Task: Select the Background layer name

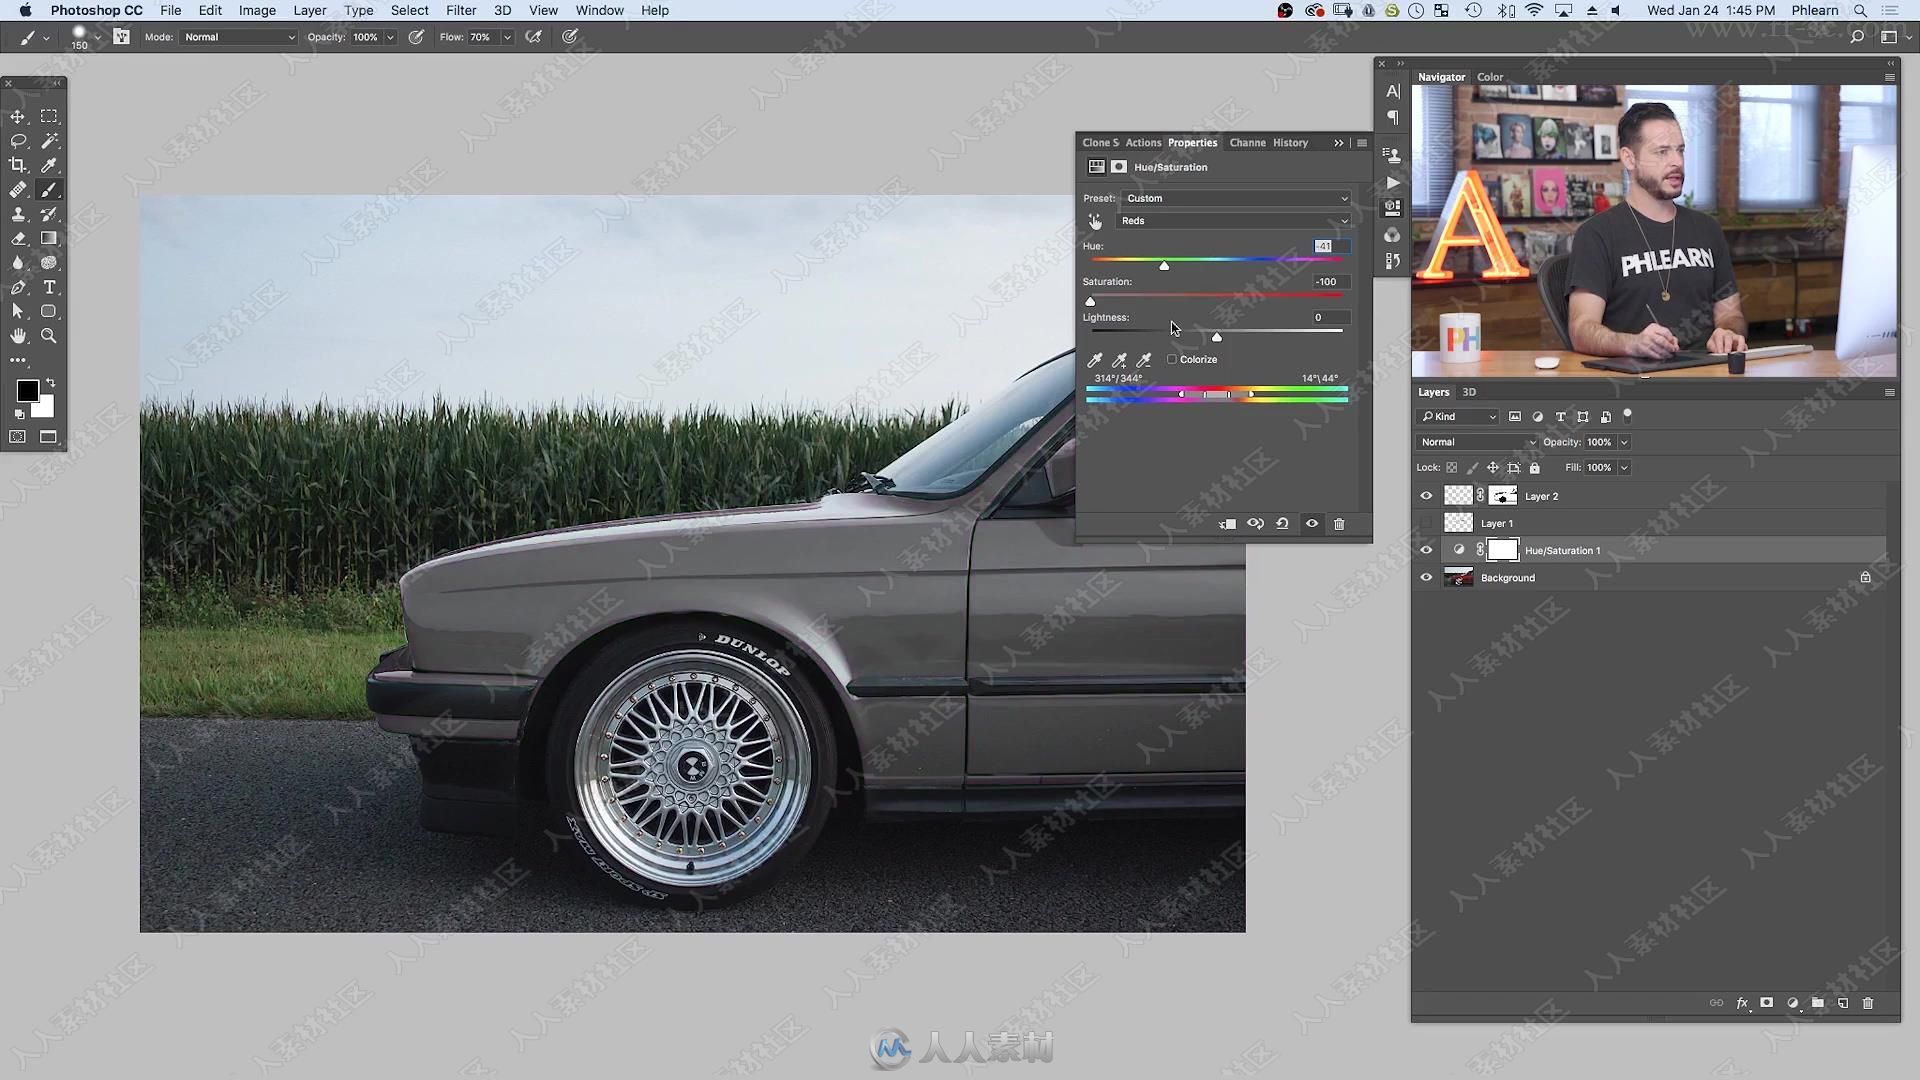Action: (x=1507, y=578)
